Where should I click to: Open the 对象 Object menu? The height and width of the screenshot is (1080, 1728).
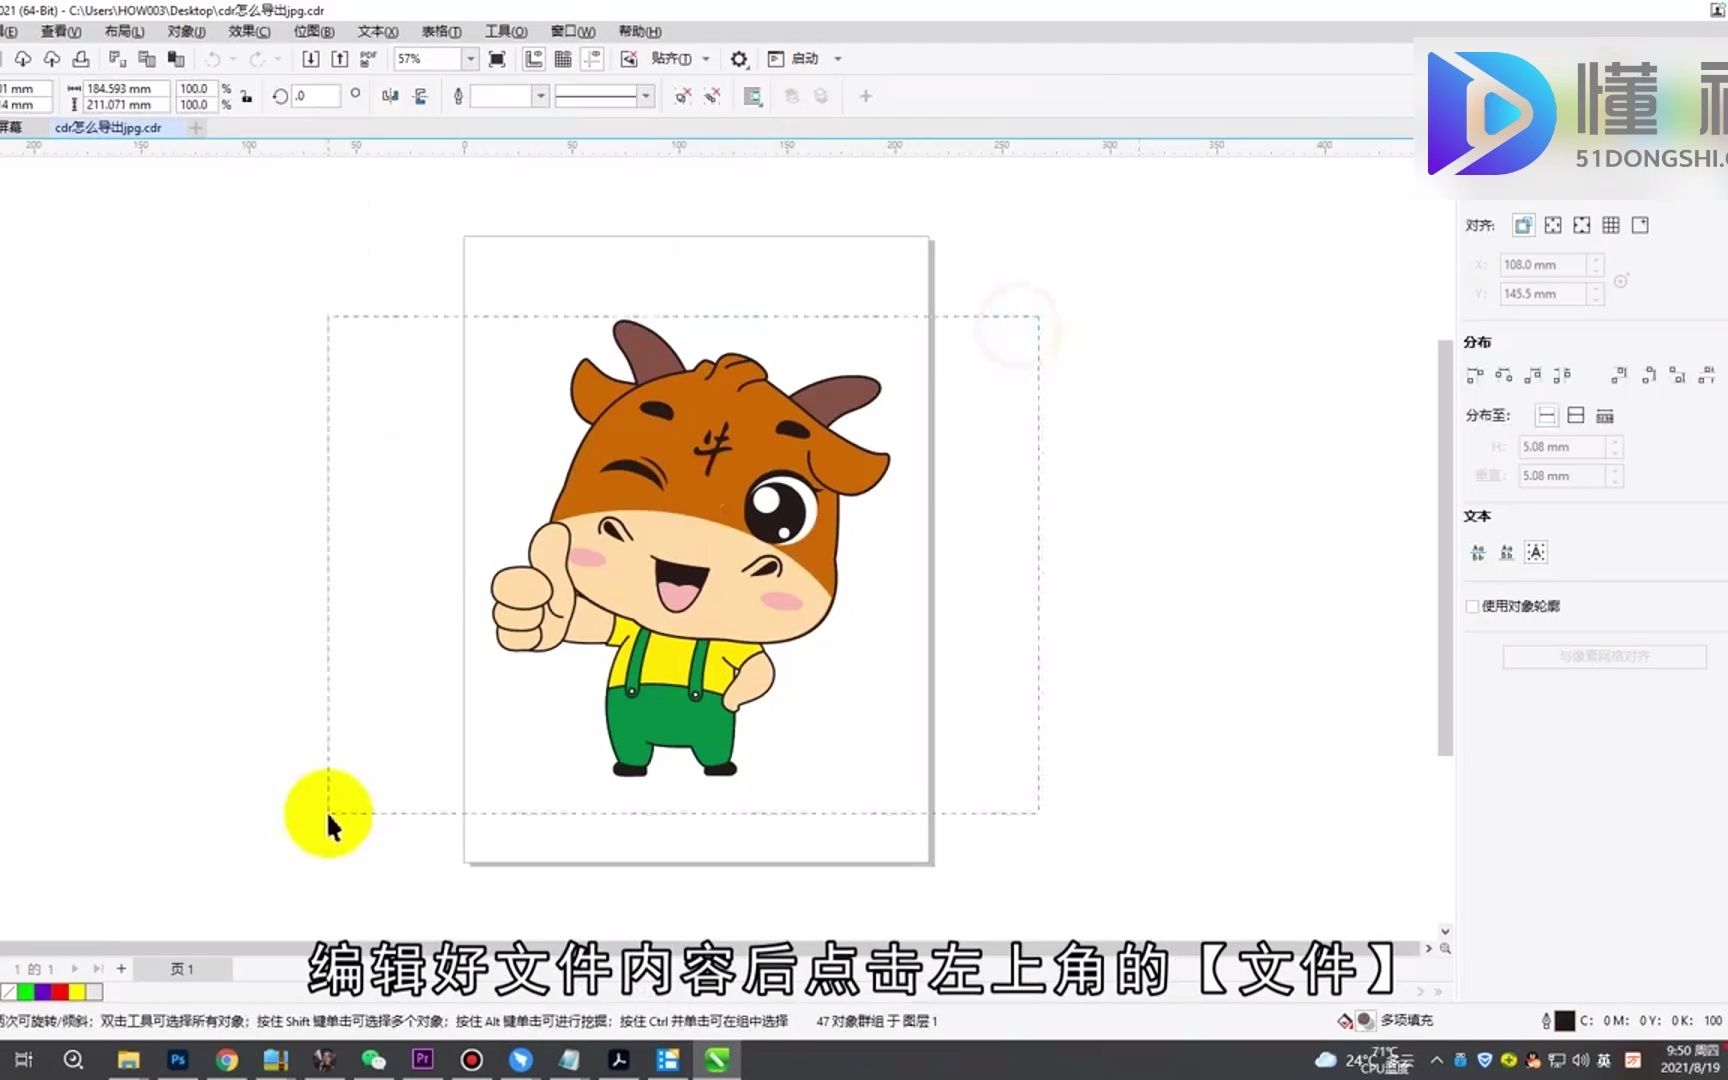coord(186,32)
